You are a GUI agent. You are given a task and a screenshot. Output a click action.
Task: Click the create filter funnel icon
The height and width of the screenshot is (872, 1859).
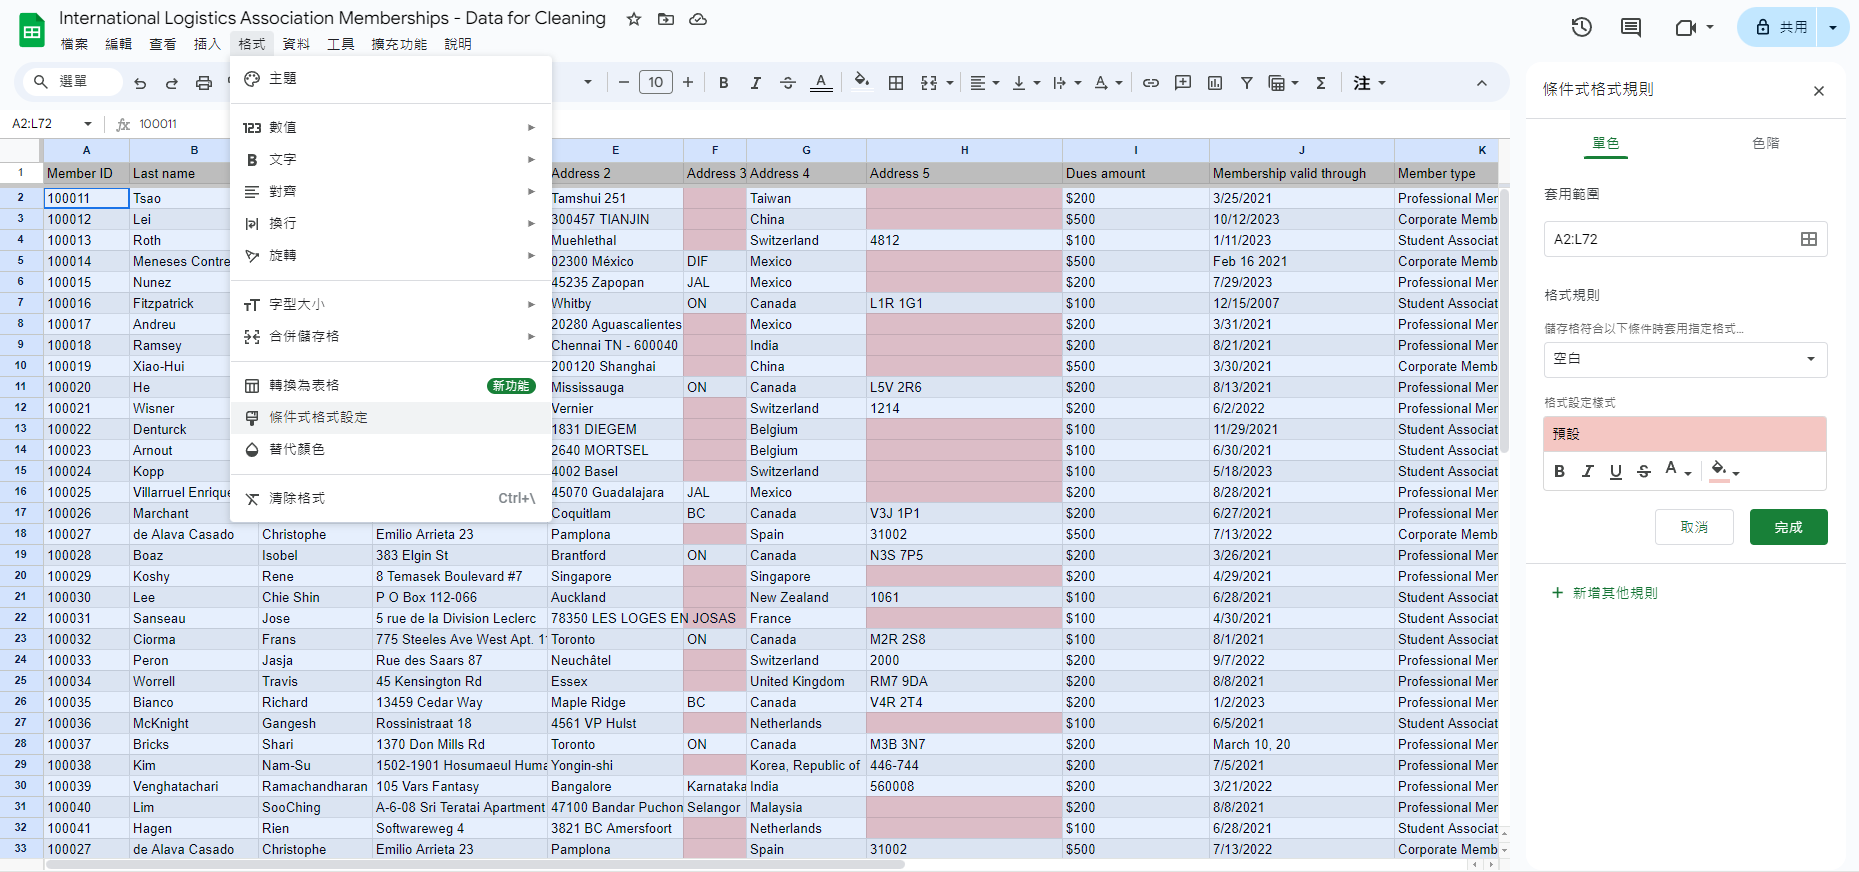coord(1247,83)
